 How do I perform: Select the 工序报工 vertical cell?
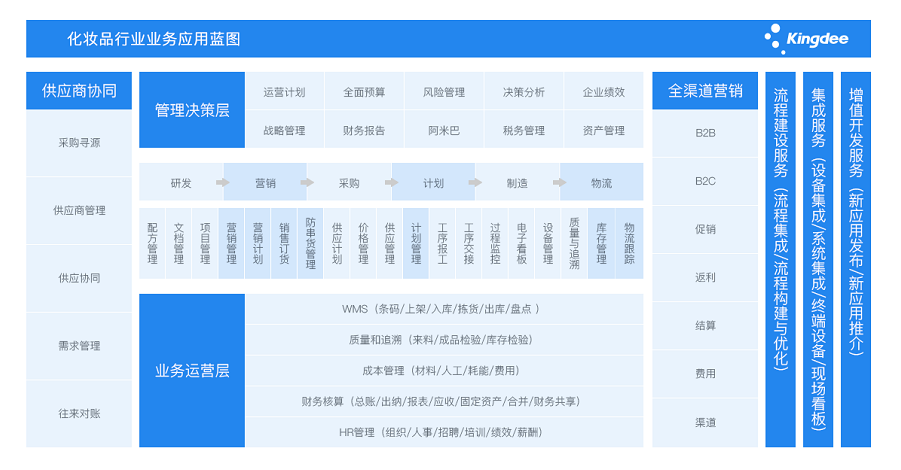pyautogui.click(x=442, y=244)
